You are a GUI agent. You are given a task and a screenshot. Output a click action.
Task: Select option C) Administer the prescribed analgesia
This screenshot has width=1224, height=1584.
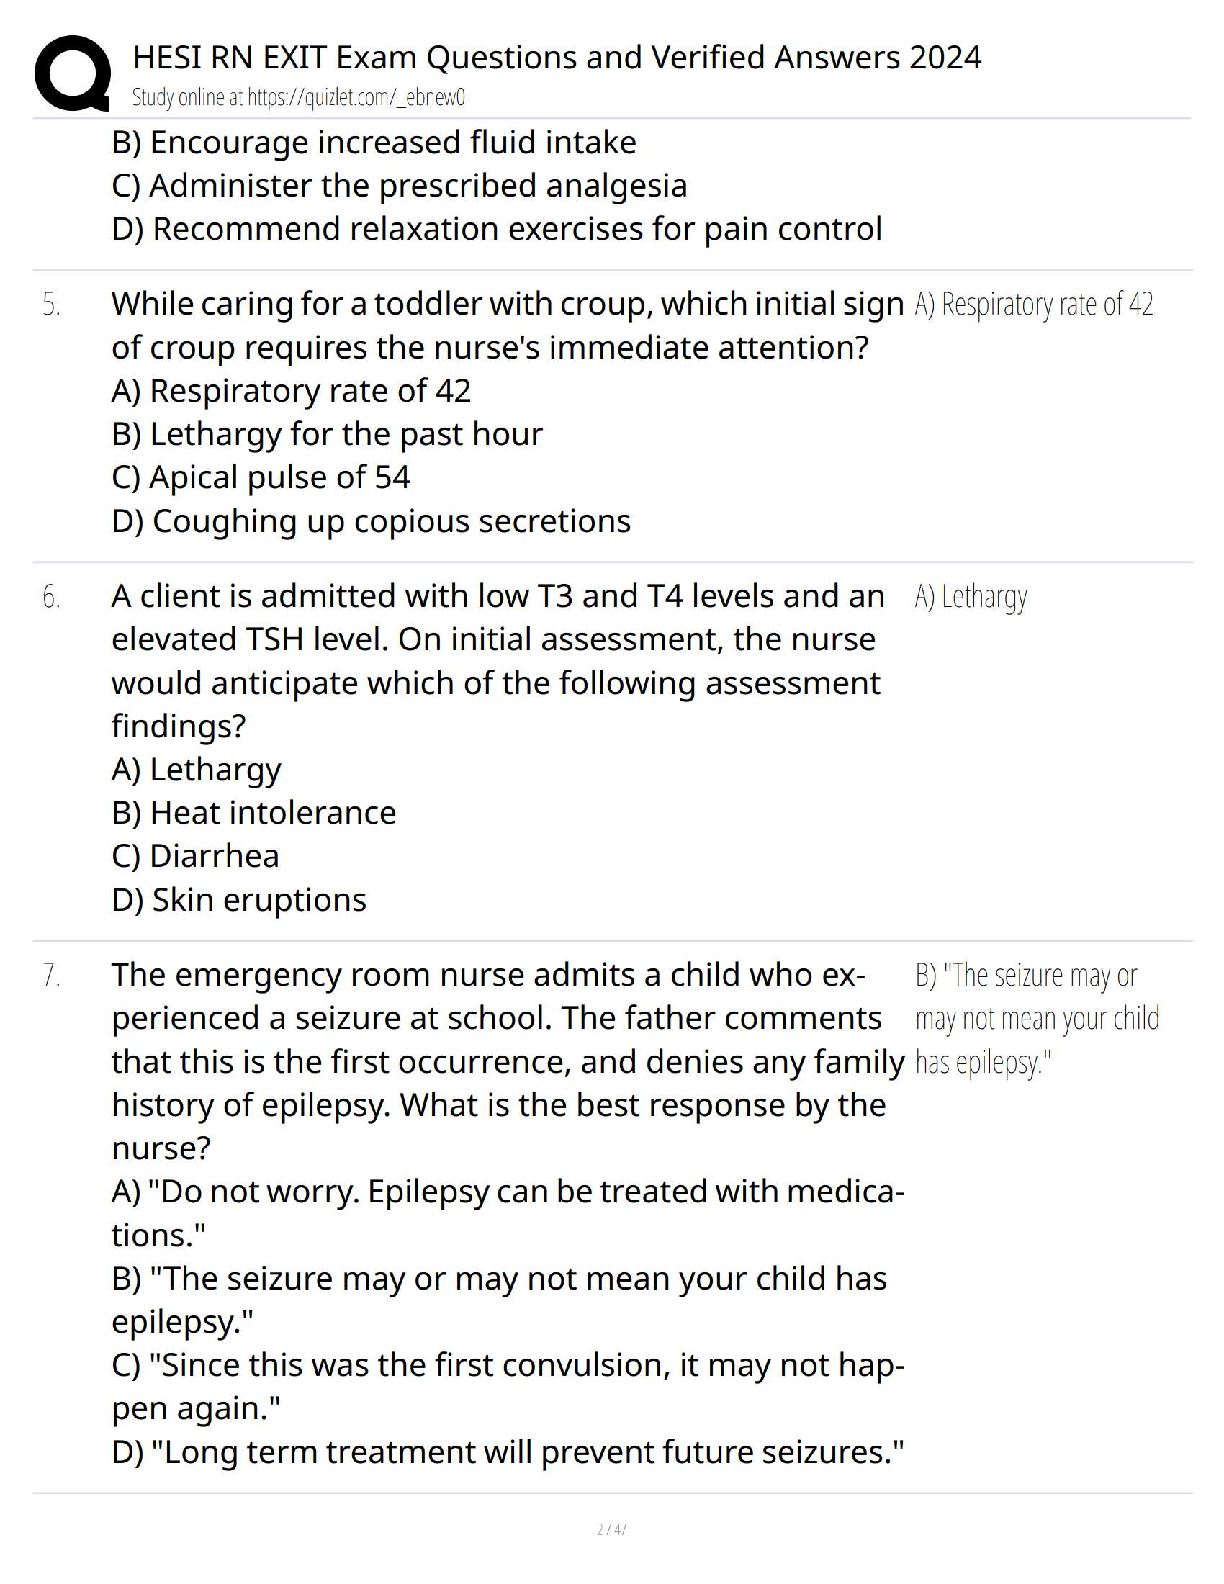[x=399, y=186]
